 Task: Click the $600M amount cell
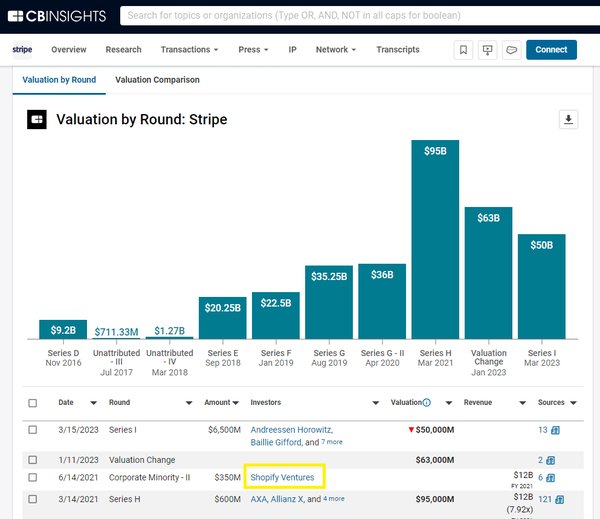pos(227,499)
